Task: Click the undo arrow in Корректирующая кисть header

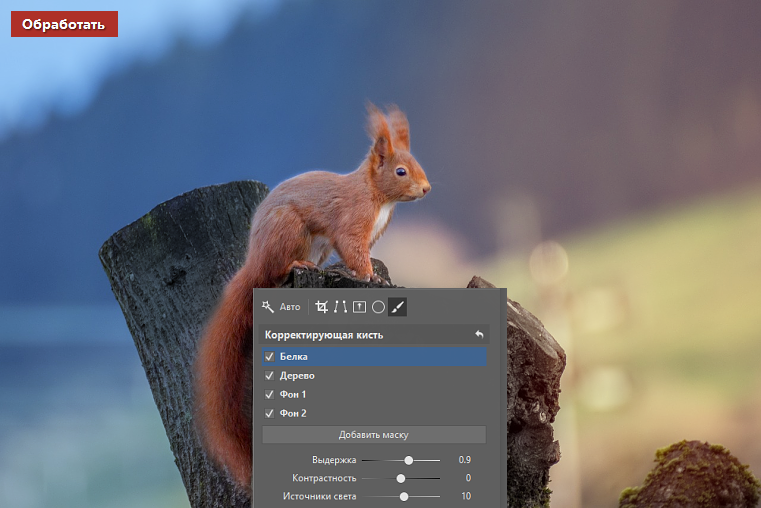Action: [x=479, y=334]
